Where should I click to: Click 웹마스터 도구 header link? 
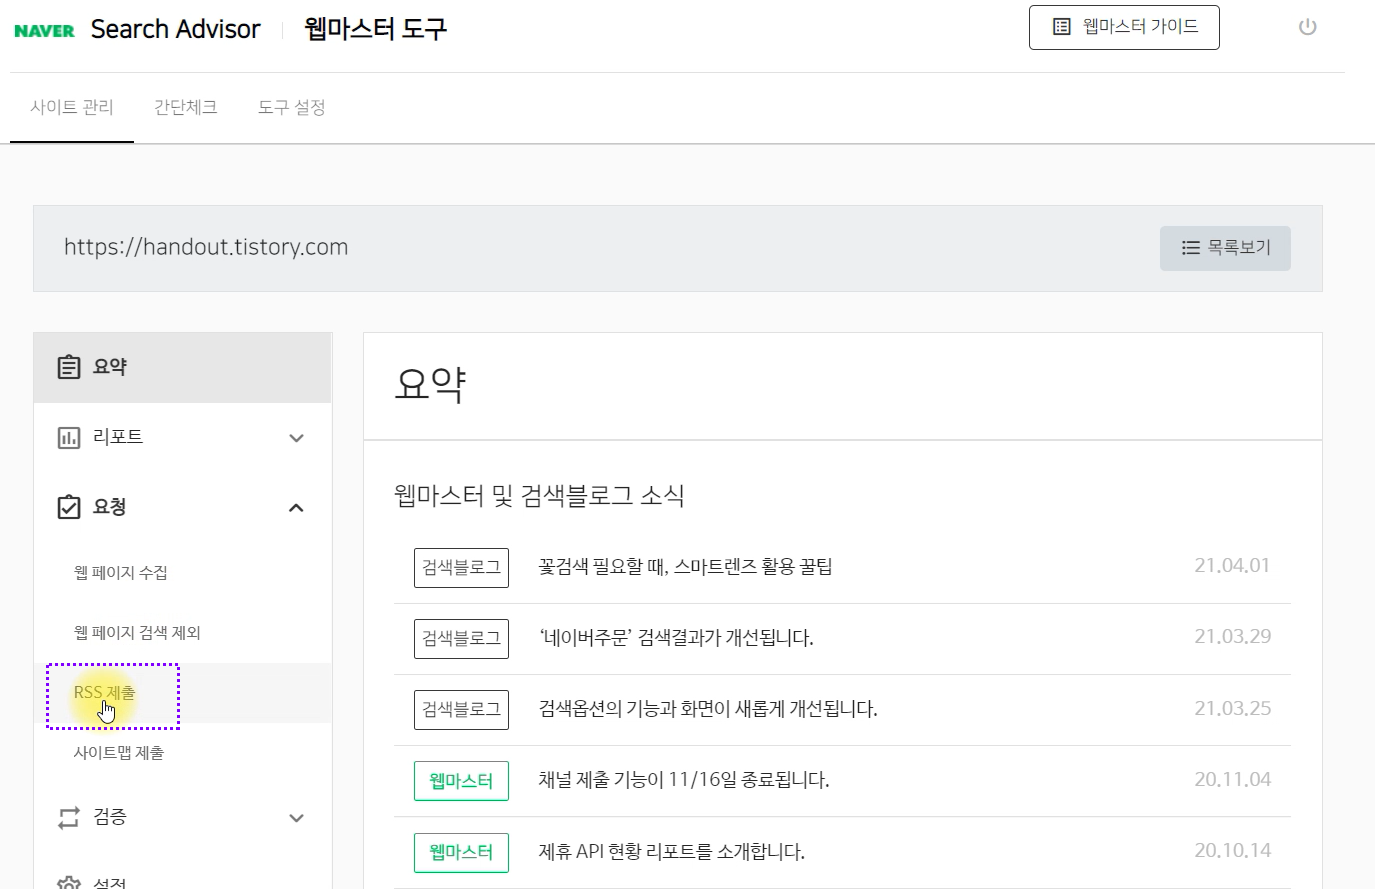pos(376,29)
